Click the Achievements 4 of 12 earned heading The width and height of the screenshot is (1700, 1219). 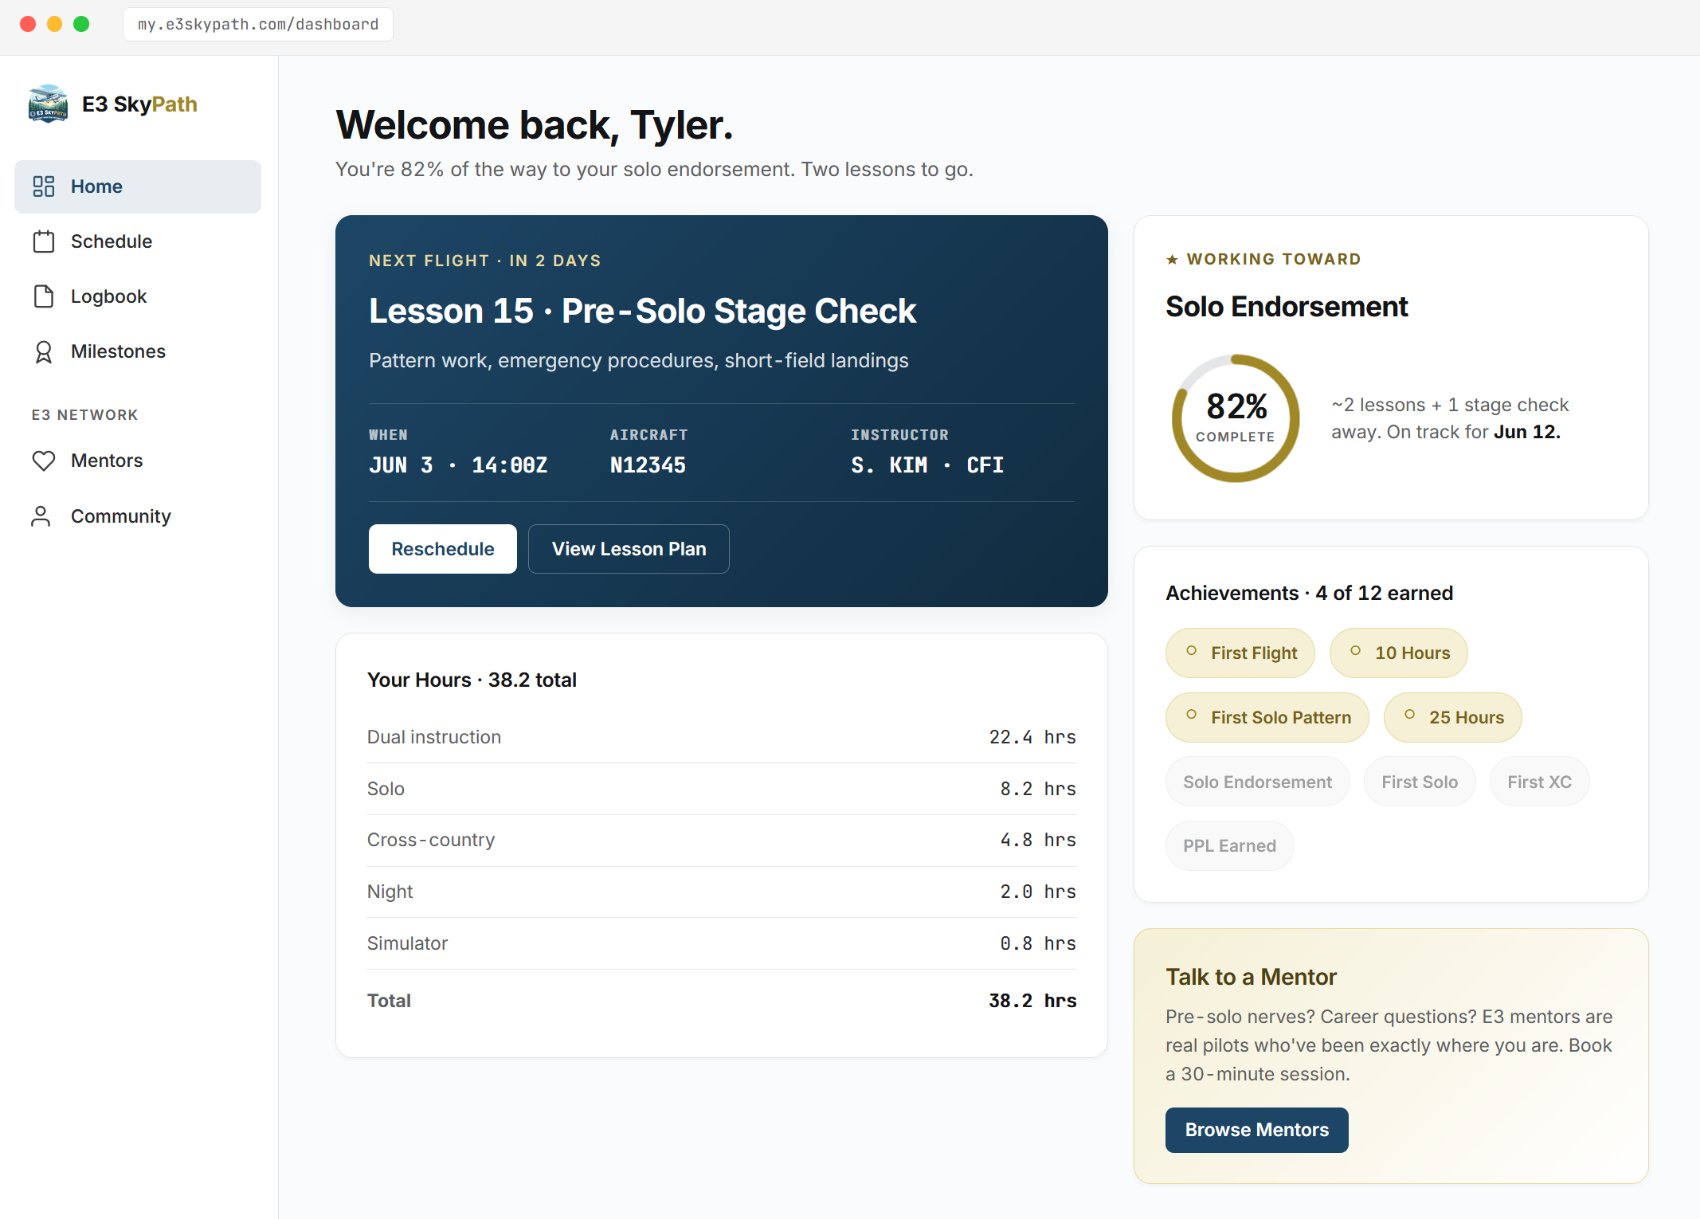pyautogui.click(x=1309, y=593)
